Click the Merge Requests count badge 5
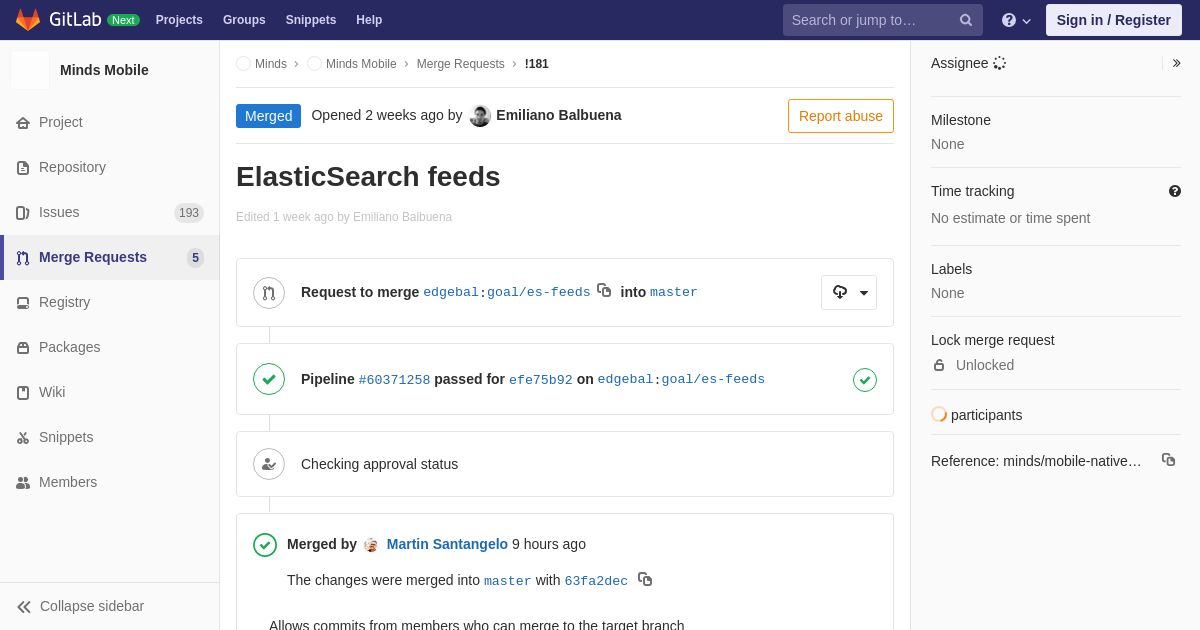The height and width of the screenshot is (630, 1200). 195,258
